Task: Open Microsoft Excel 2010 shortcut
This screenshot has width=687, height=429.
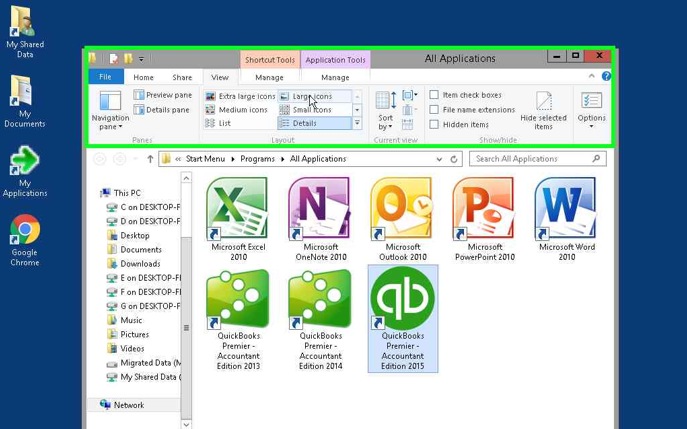Action: pyautogui.click(x=238, y=219)
